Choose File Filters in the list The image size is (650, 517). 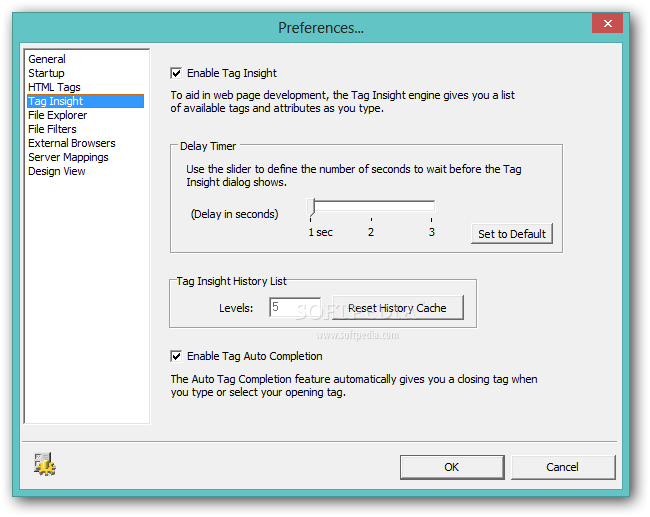[85, 129]
